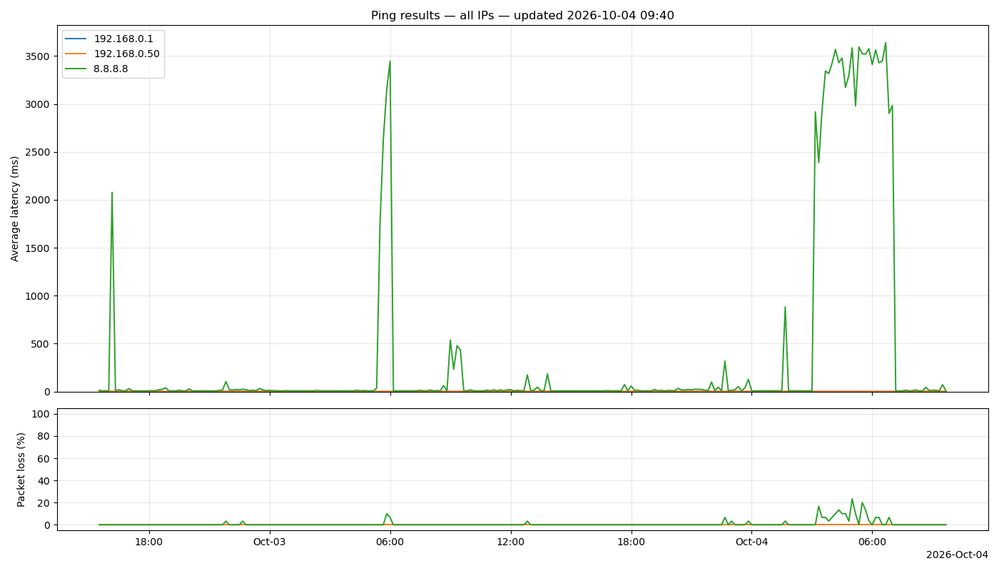
Task: Click the orange legend line for 192.168.0.50
Action: pos(76,54)
